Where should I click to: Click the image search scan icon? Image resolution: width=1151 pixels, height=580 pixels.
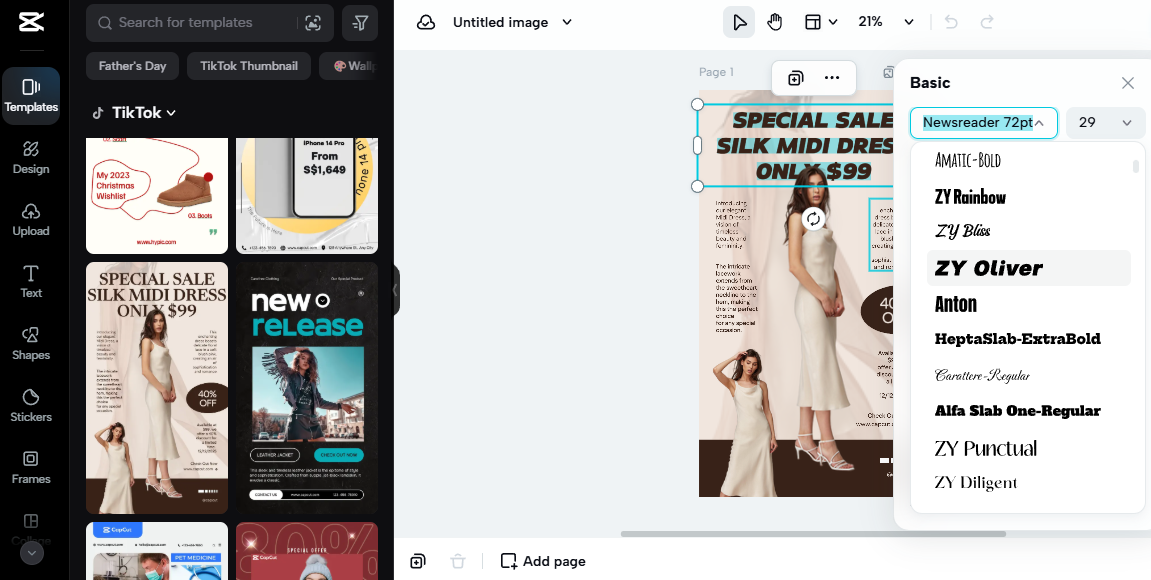[313, 23]
